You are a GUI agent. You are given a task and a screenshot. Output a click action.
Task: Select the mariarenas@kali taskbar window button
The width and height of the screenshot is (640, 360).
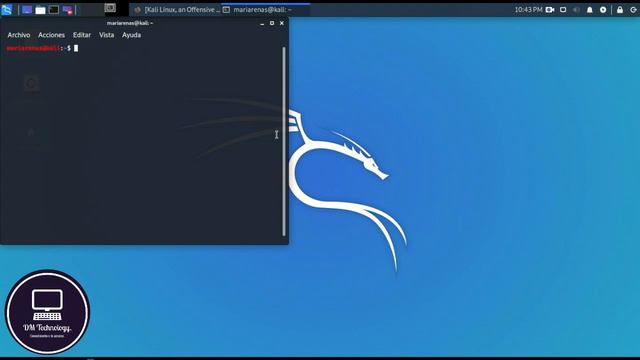(265, 9)
